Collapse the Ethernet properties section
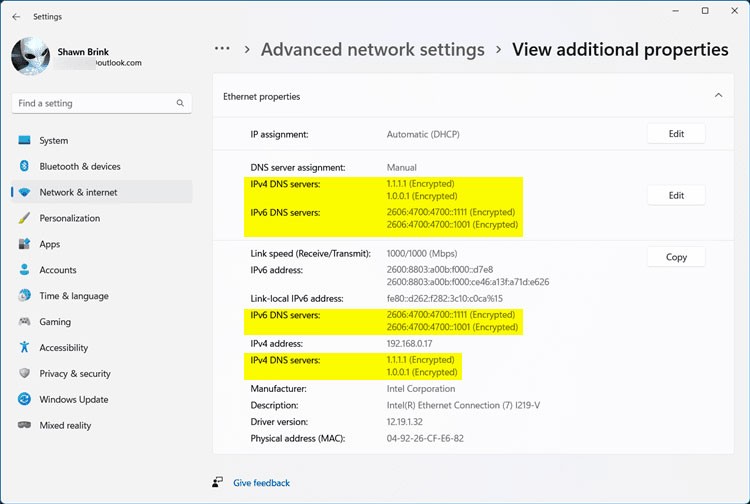 [717, 96]
